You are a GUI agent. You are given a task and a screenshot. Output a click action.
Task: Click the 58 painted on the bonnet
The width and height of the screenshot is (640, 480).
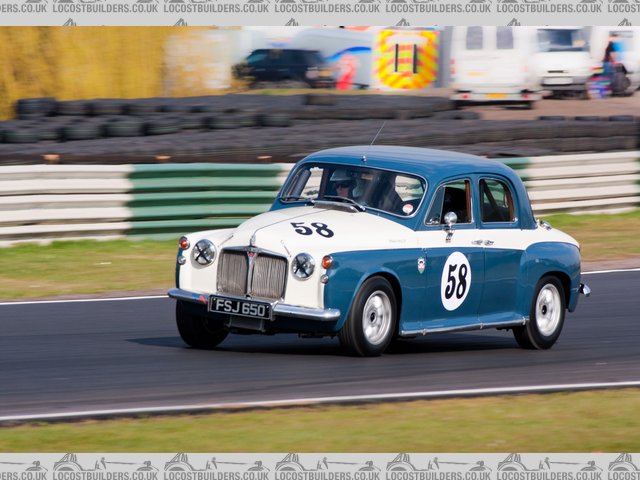coord(312,229)
